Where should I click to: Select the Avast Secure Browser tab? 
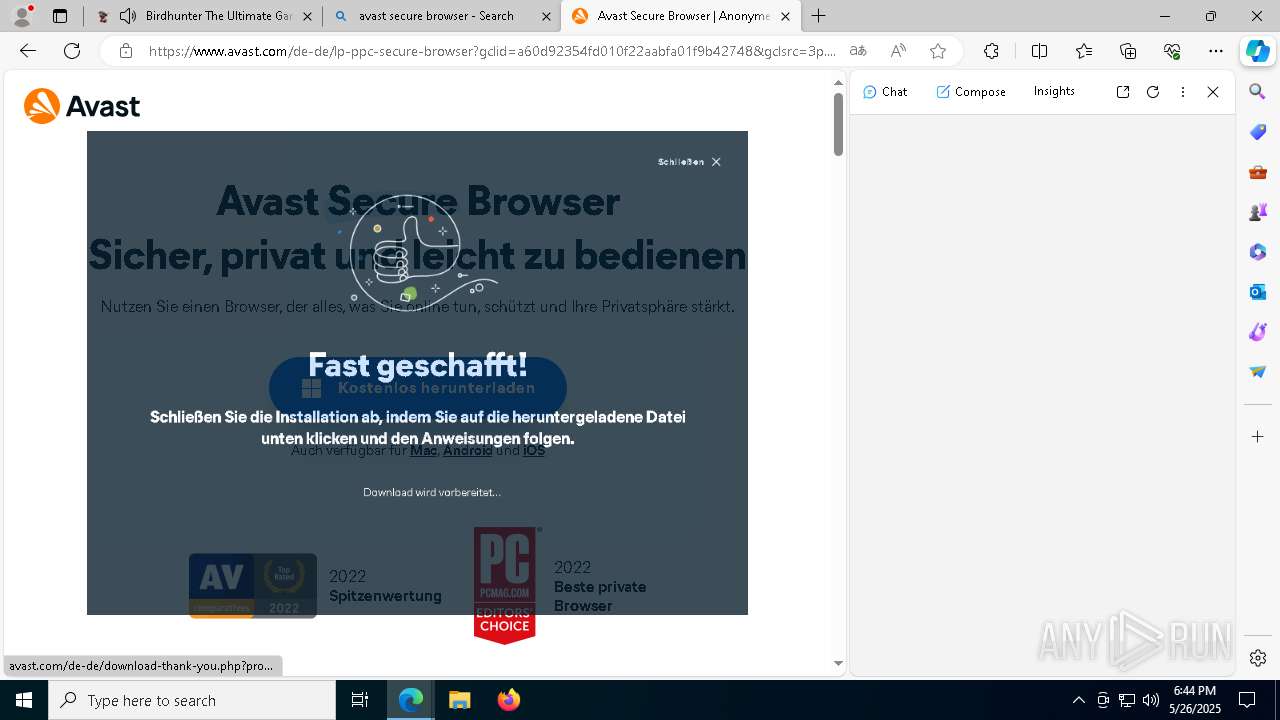682,16
